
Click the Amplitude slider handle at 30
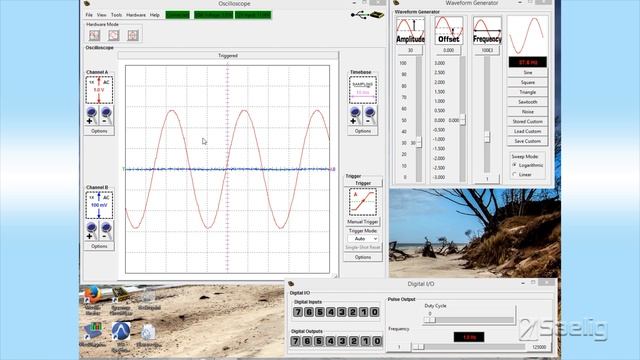[x=419, y=142]
